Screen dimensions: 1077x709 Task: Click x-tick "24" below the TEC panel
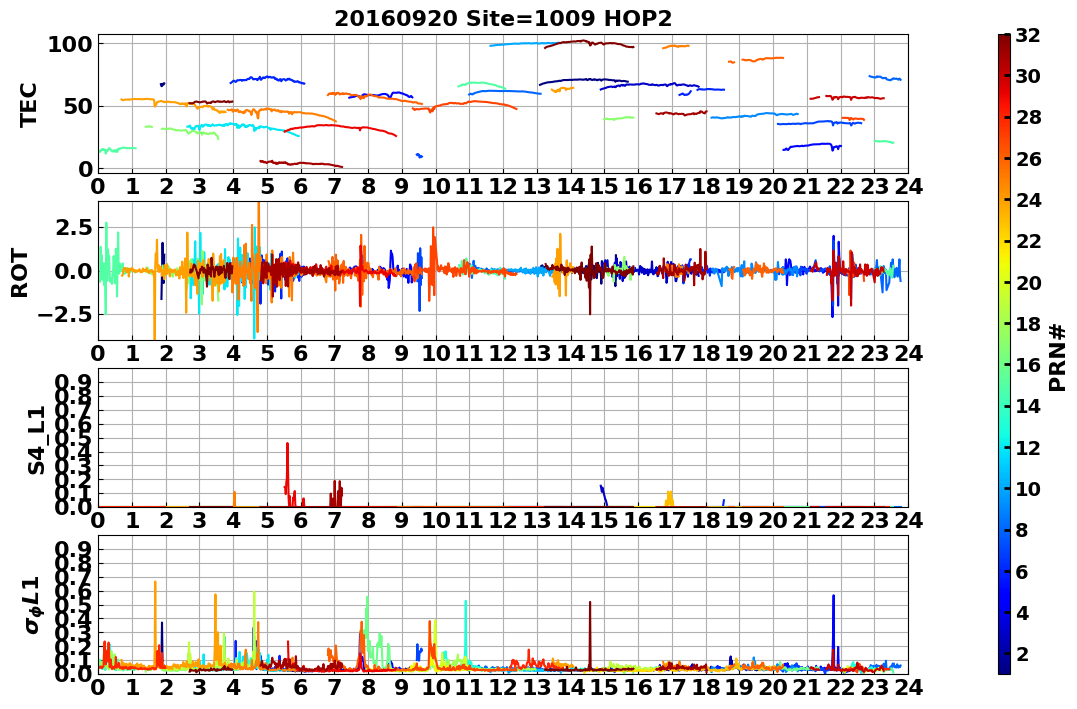(x=909, y=186)
